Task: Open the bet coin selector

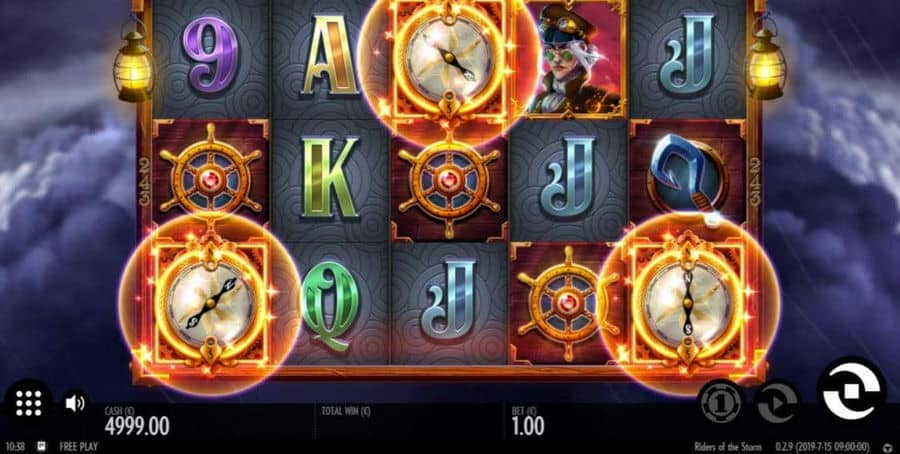Action: click(x=721, y=403)
